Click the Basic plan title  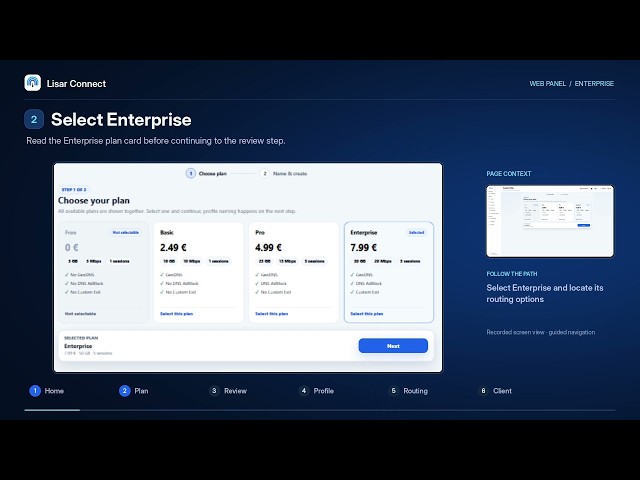167,232
